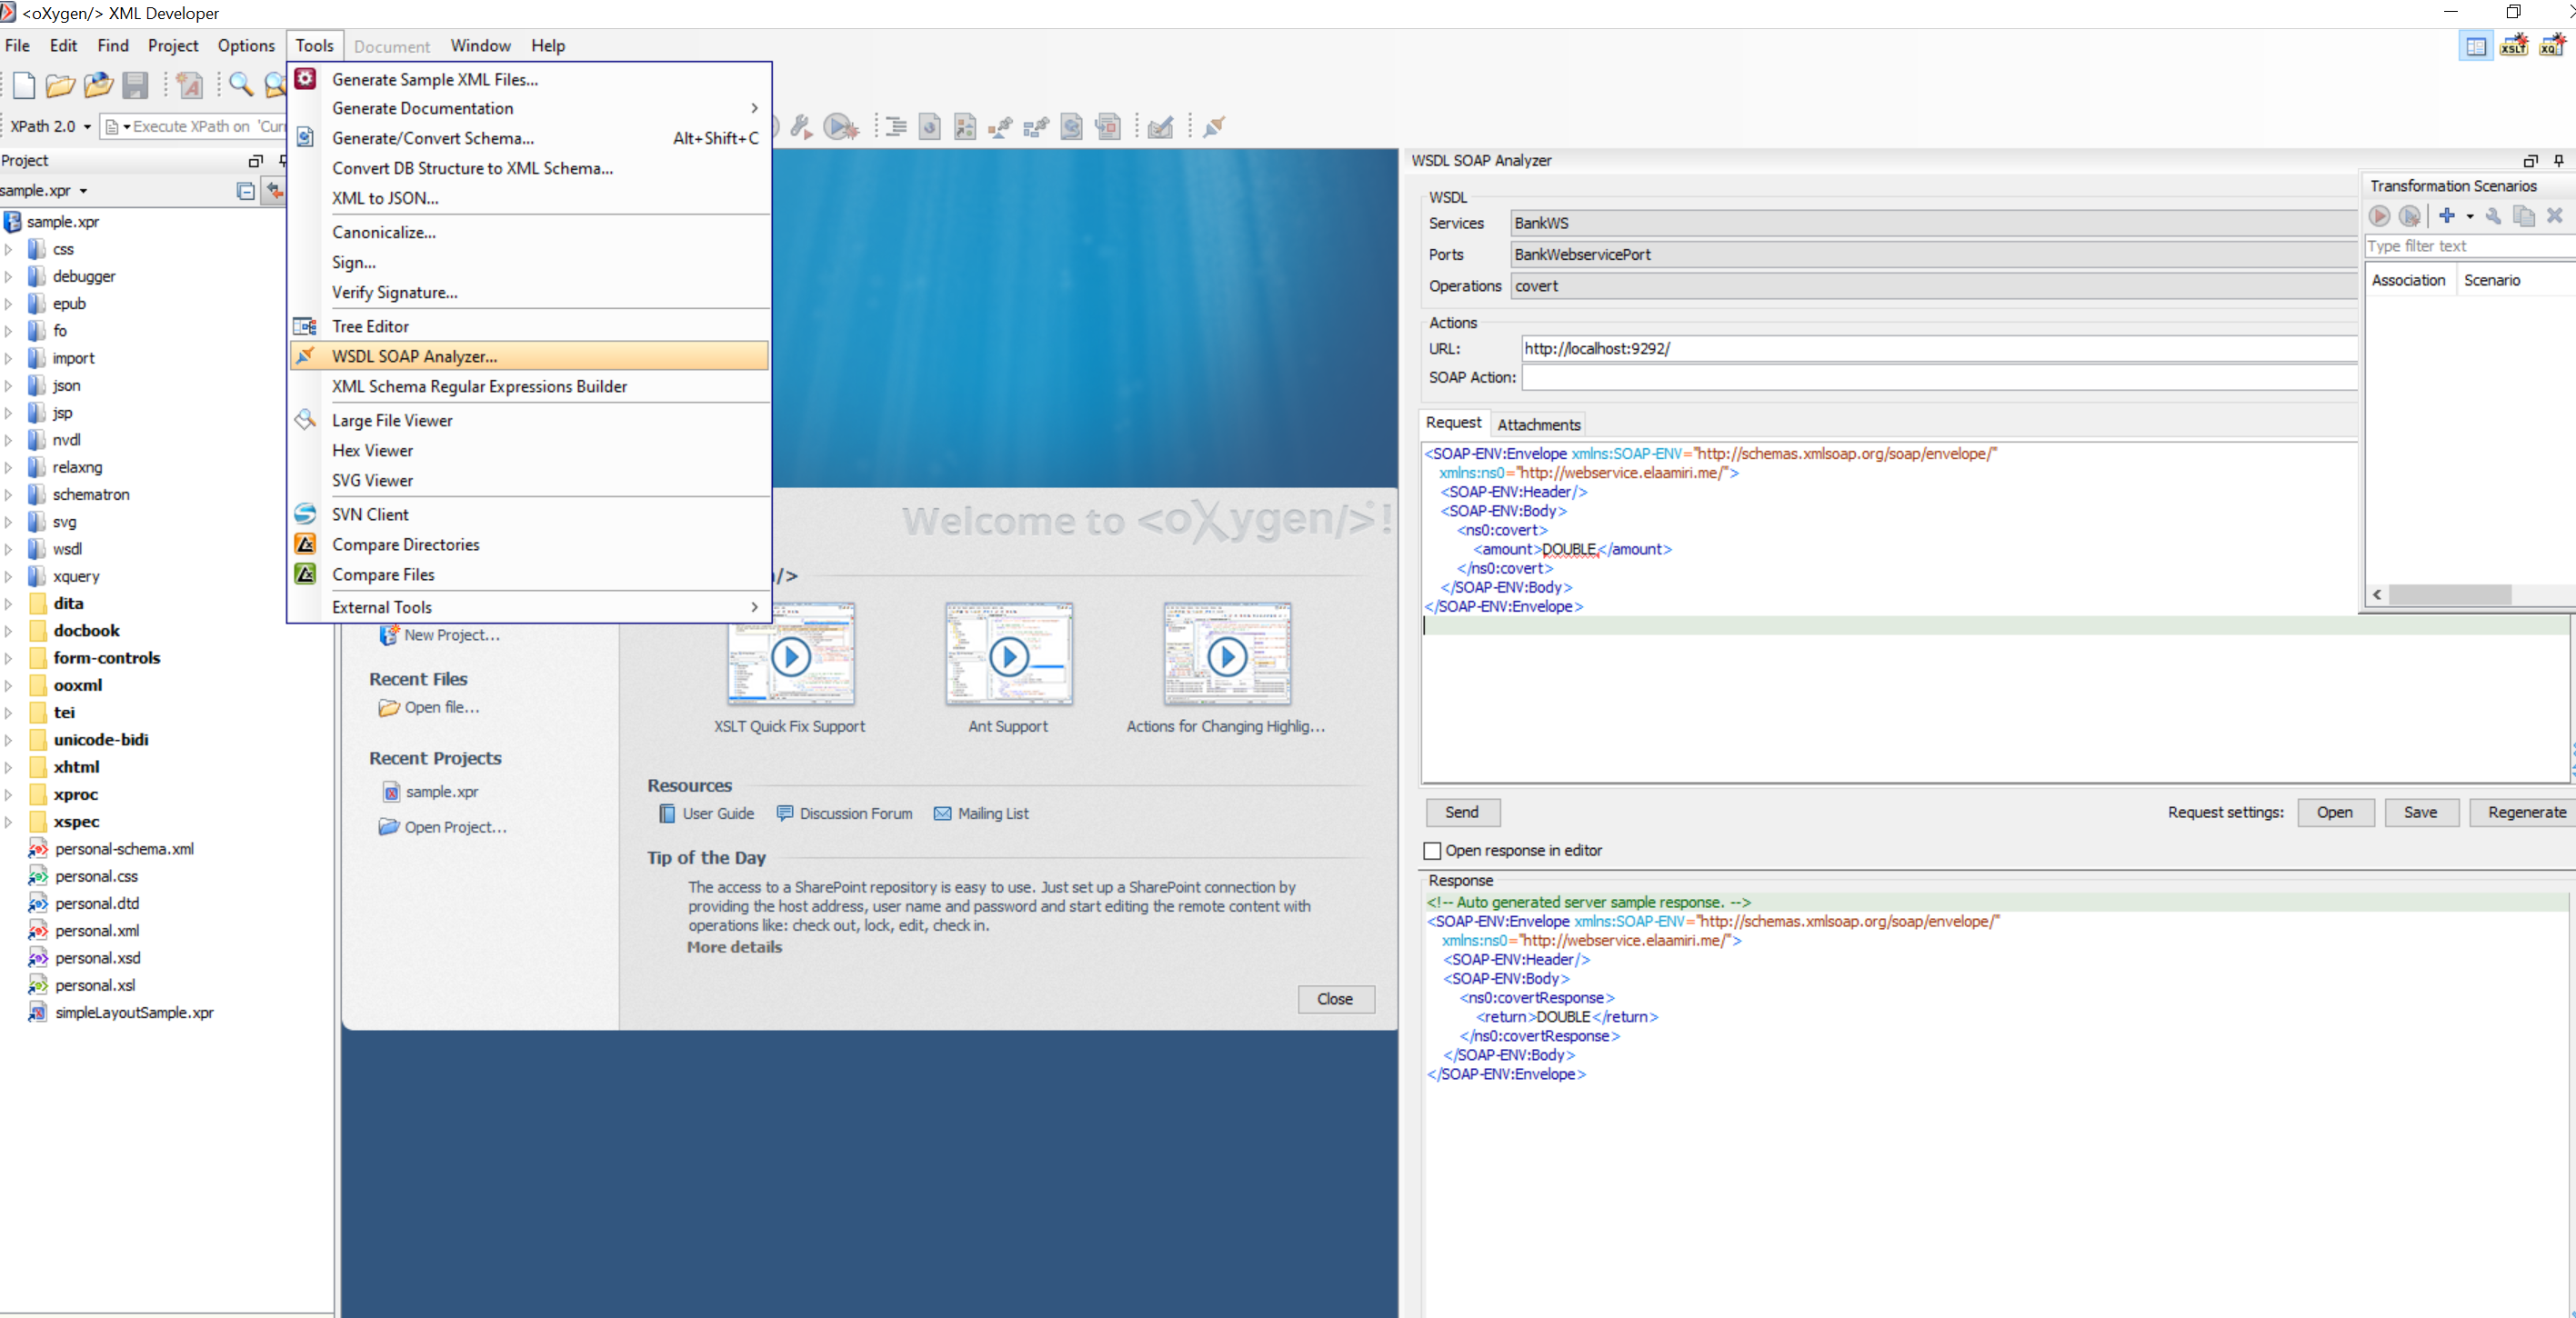Select XML to JSON conversion tool

click(x=384, y=196)
